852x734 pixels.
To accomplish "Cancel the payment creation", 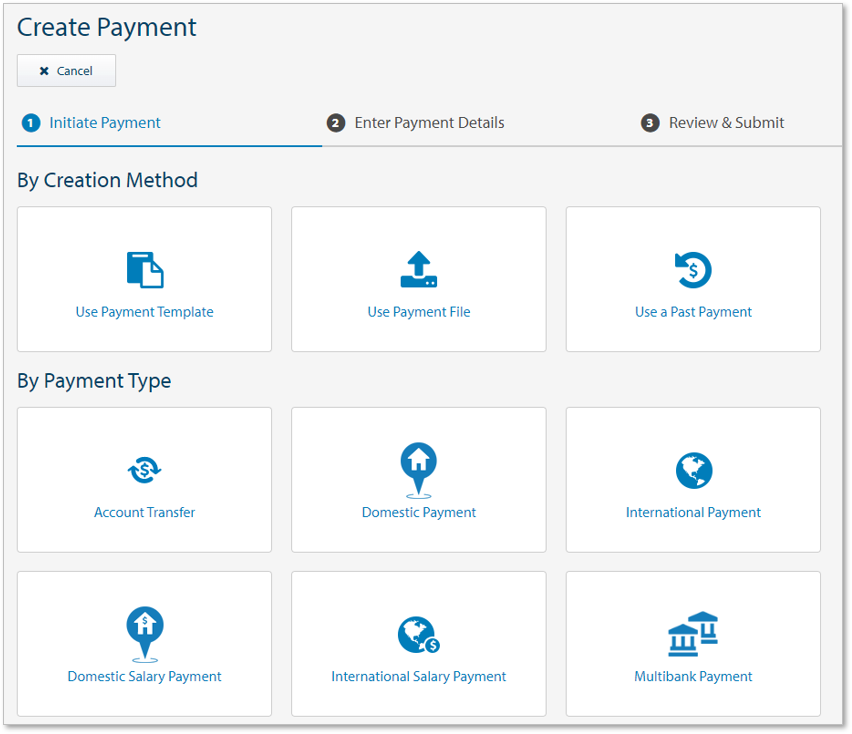I will [x=66, y=70].
